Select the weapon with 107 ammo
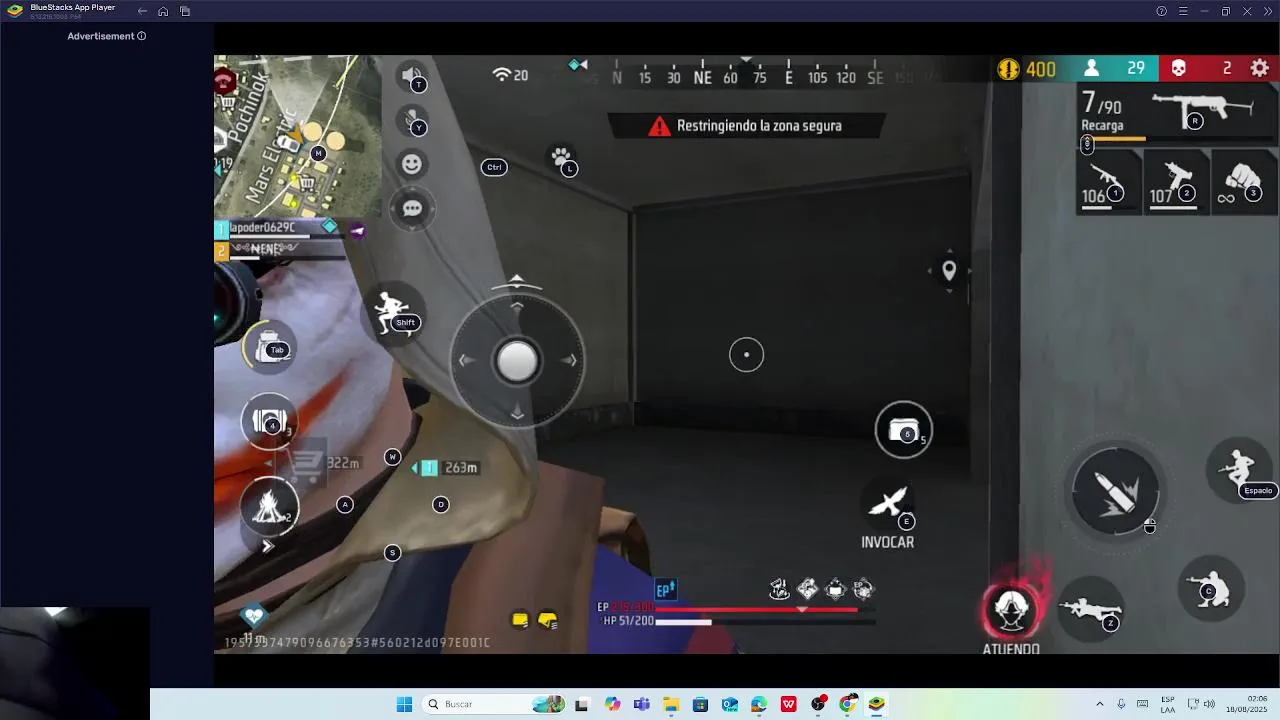This screenshot has width=1280, height=720. click(1175, 182)
